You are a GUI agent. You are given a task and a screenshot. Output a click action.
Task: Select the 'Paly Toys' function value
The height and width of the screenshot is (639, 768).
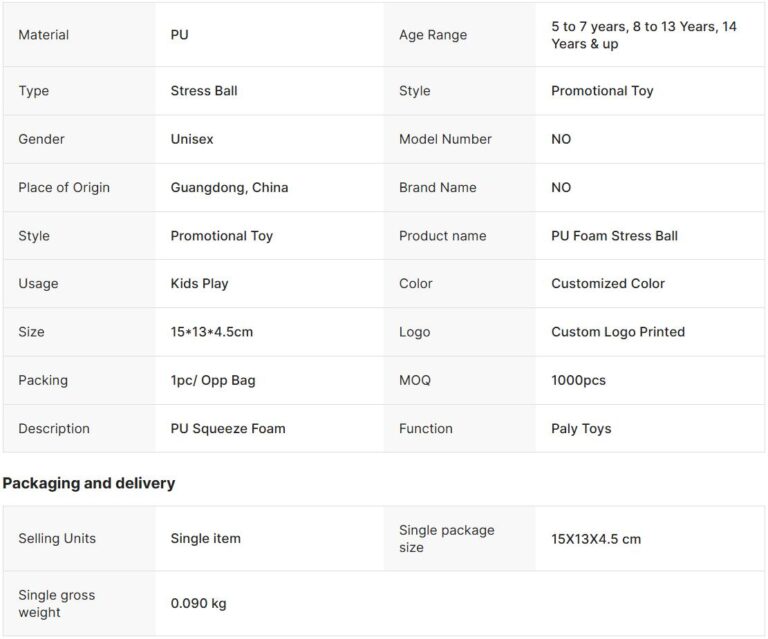tap(581, 429)
